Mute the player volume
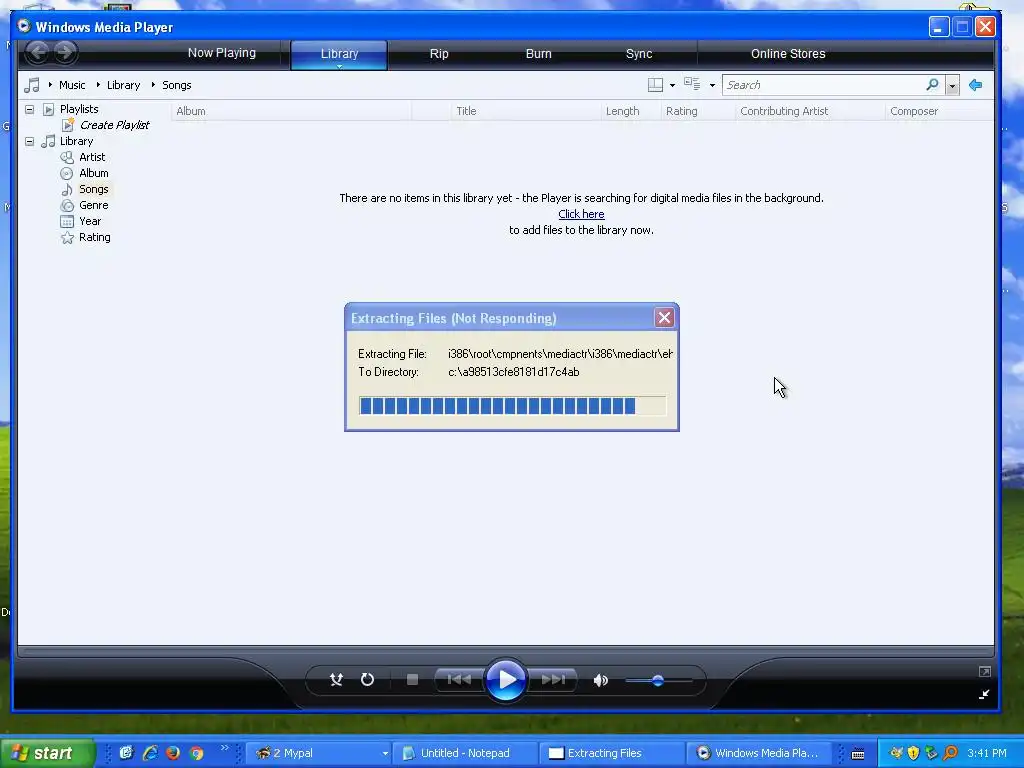The width and height of the screenshot is (1024, 768). point(600,680)
